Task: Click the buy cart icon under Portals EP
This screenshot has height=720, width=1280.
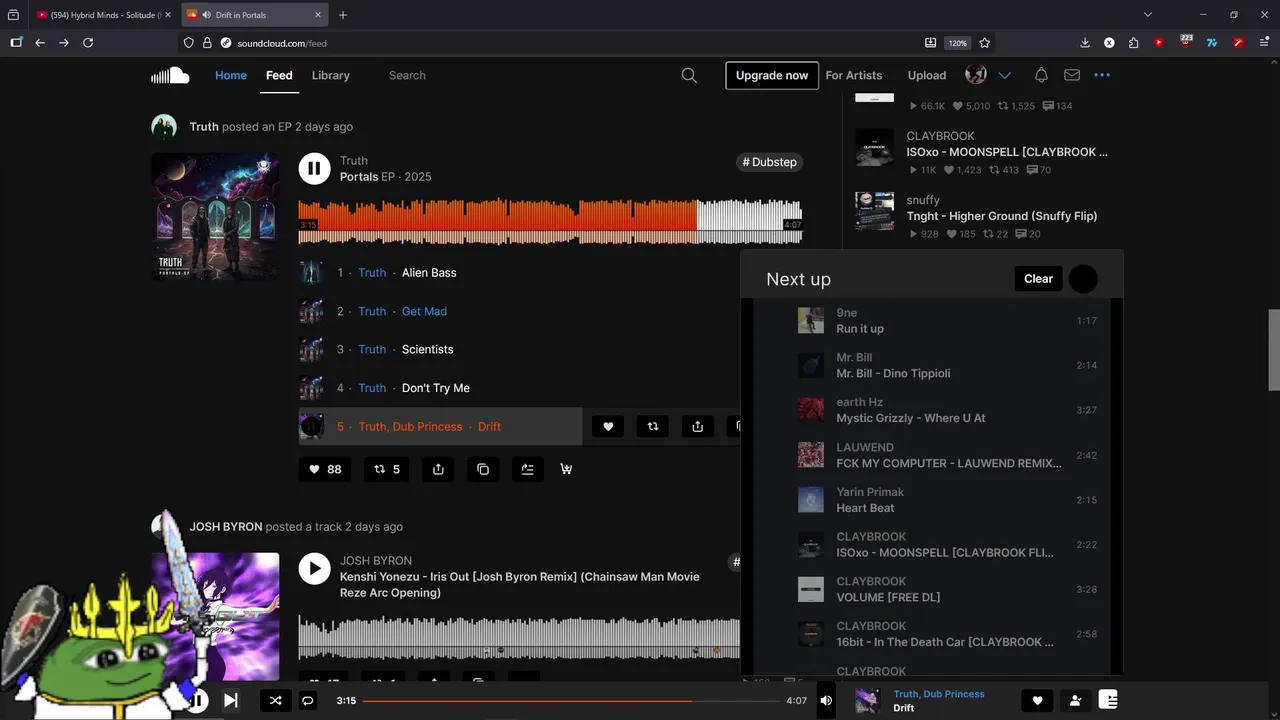Action: pos(566,469)
